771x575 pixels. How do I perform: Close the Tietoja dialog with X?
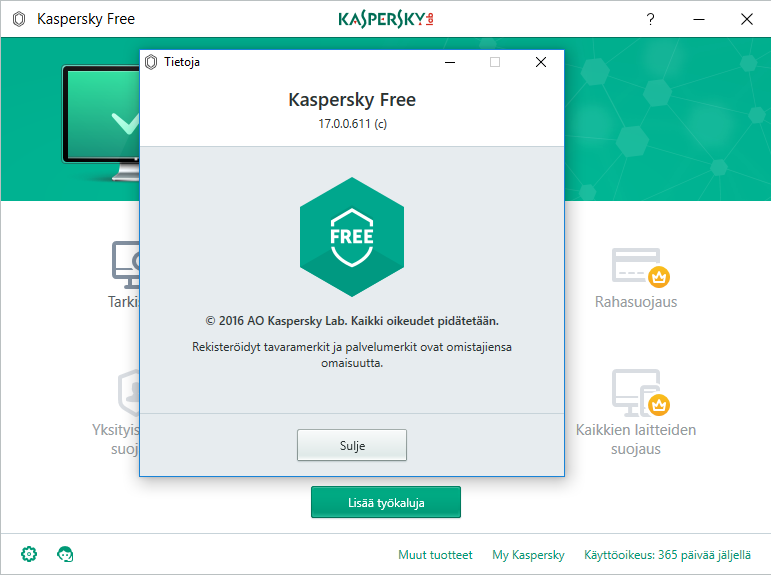point(541,62)
